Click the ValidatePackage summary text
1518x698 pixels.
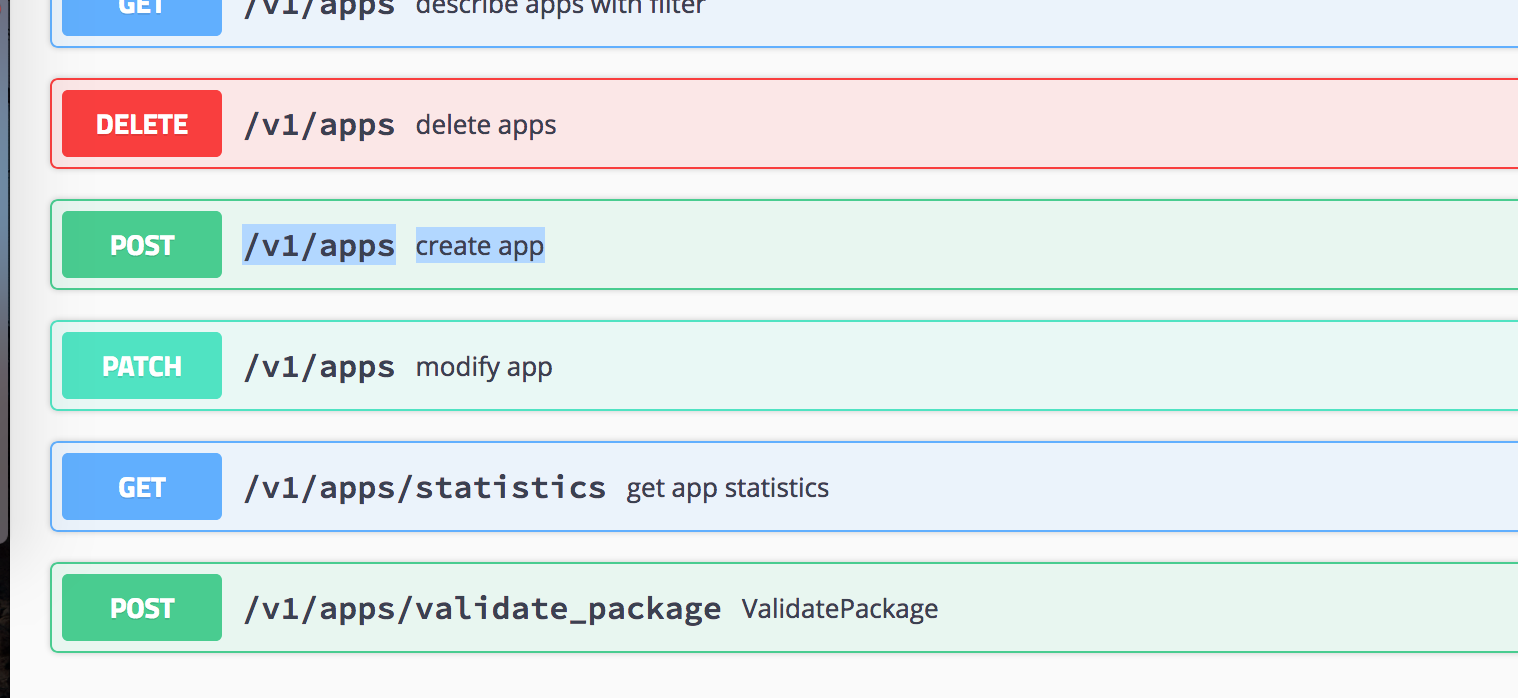[838, 608]
